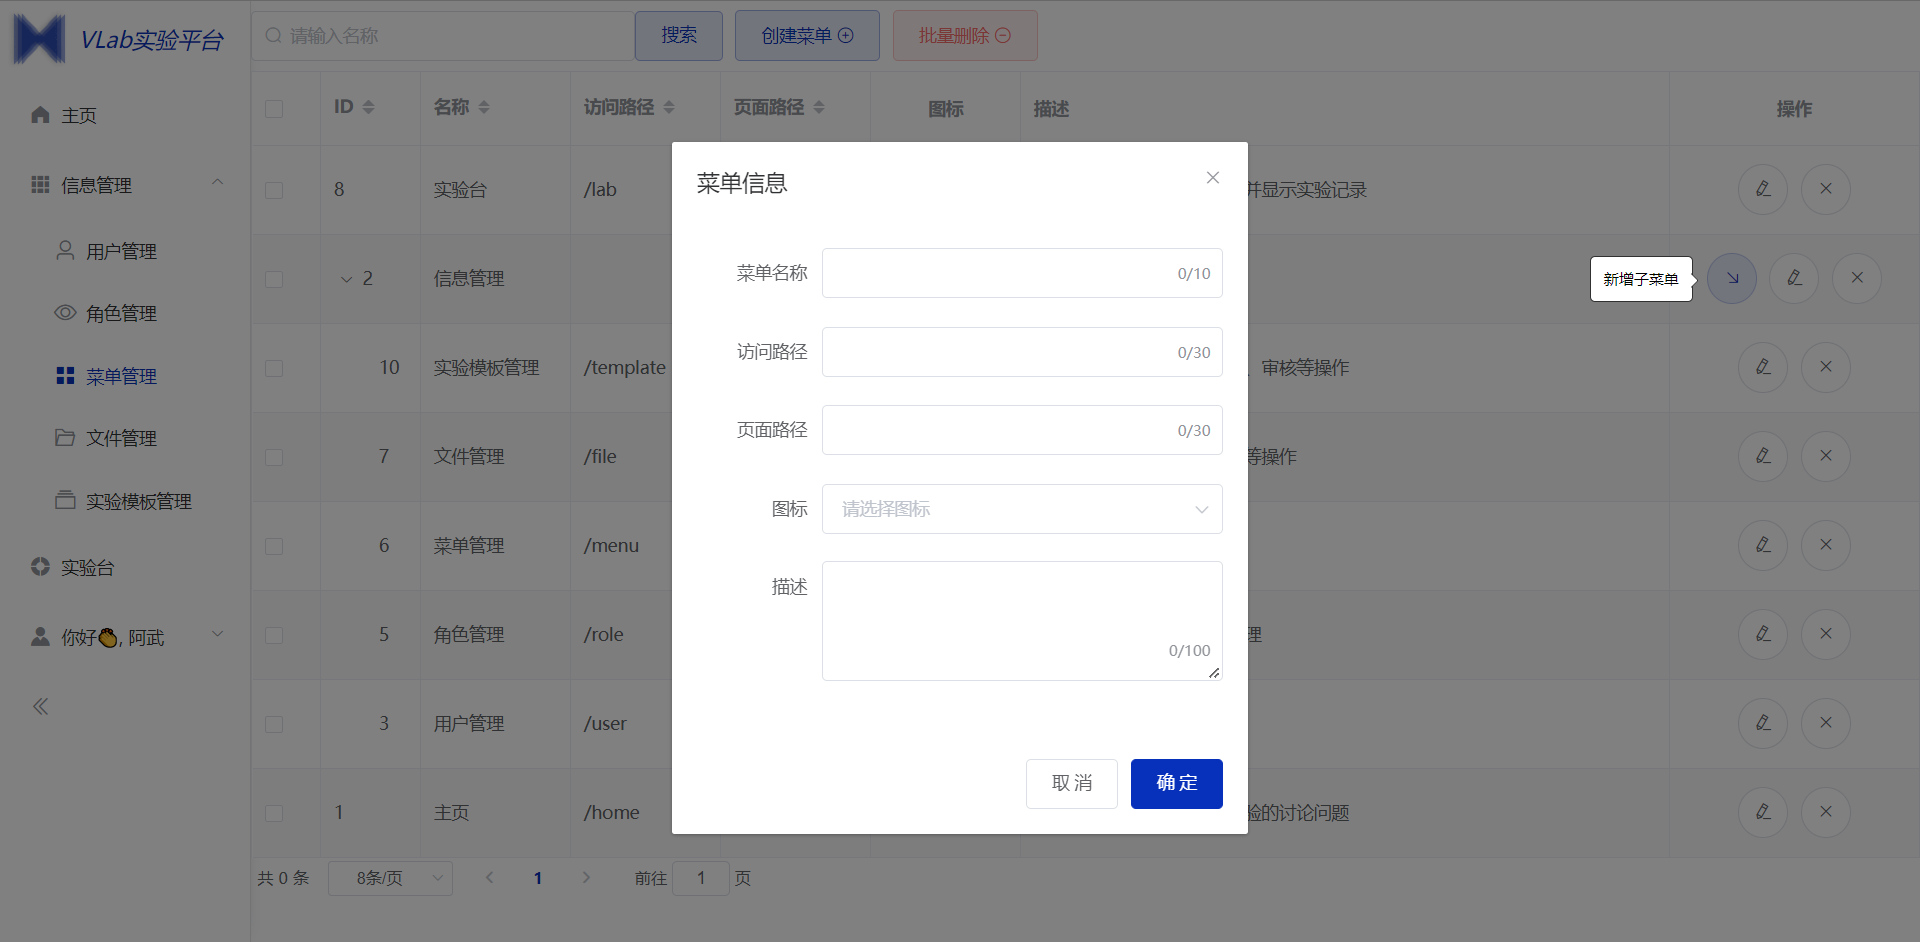The image size is (1920, 942).
Task: Toggle the select-all header checkbox
Action: coord(274,108)
